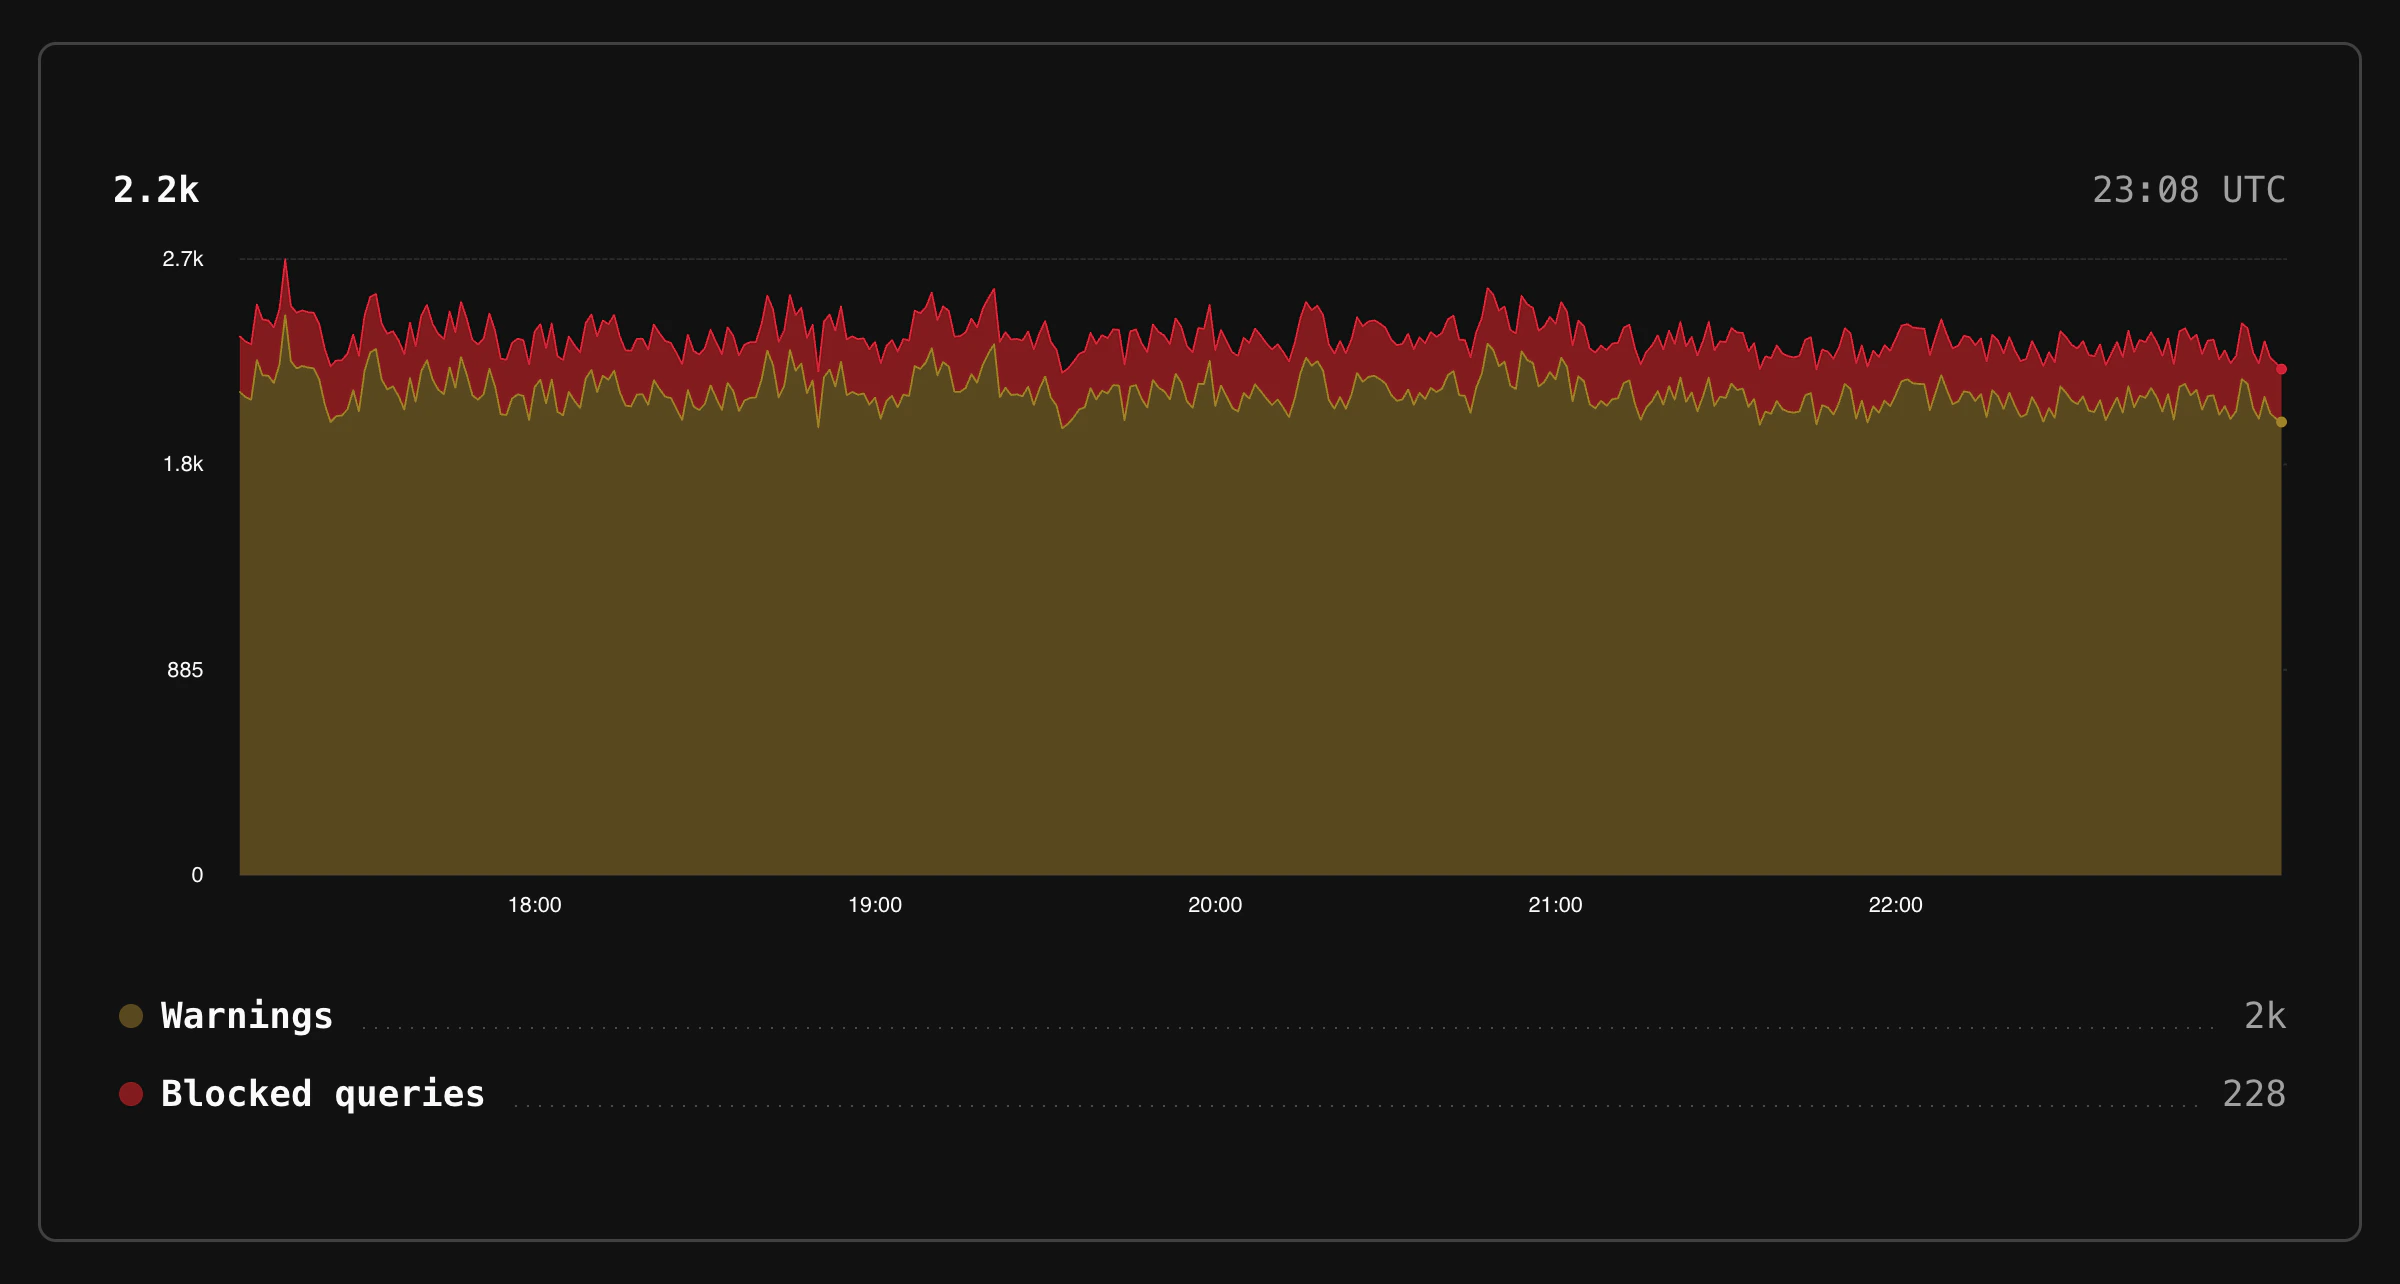Click the 18:00 time axis label
Screen dimensions: 2400x1284
[x=536, y=904]
